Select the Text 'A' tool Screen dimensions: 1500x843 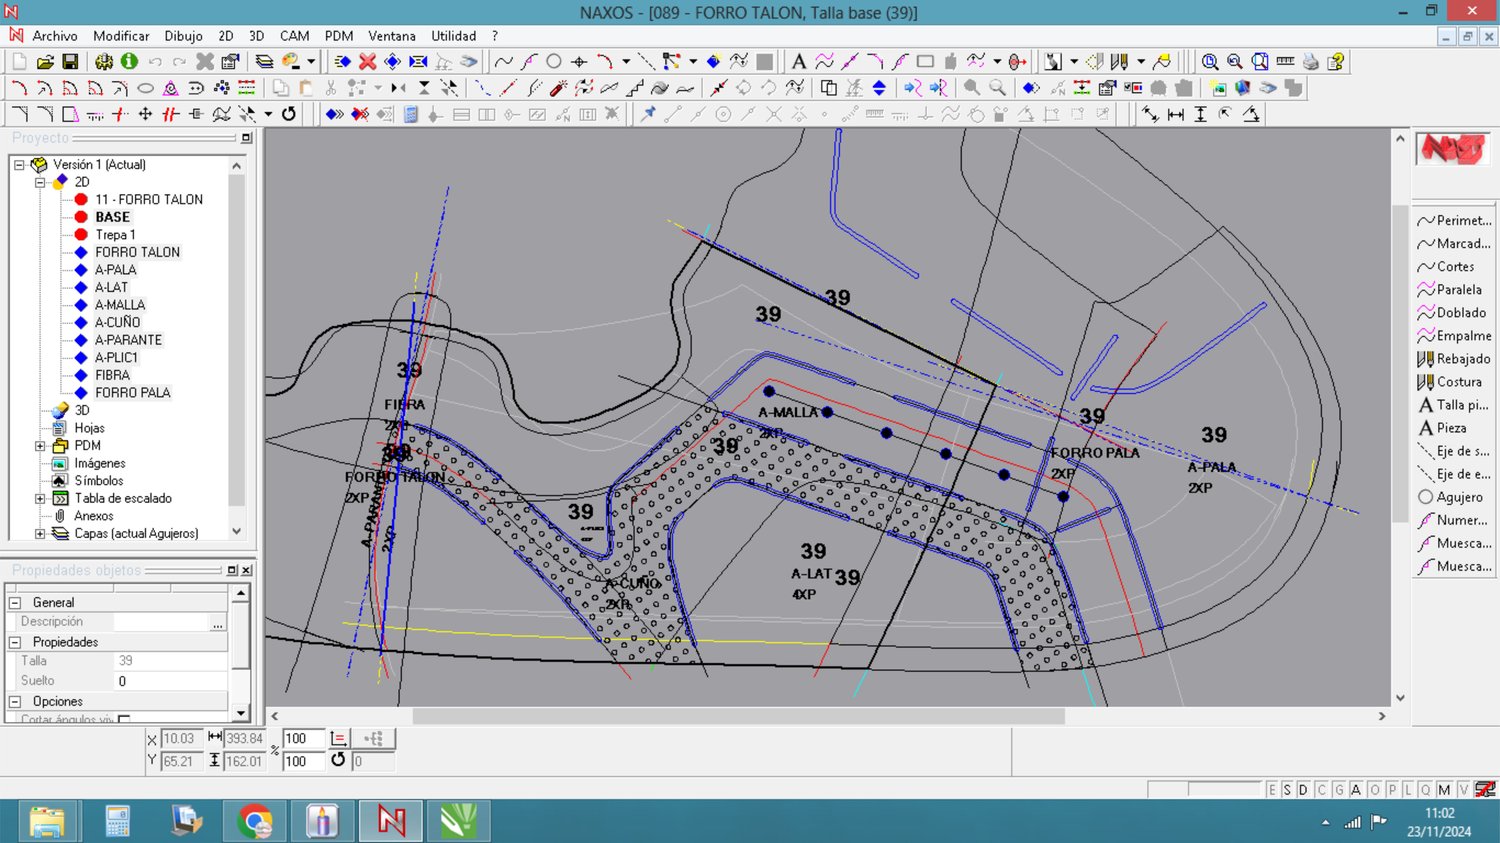(x=798, y=62)
